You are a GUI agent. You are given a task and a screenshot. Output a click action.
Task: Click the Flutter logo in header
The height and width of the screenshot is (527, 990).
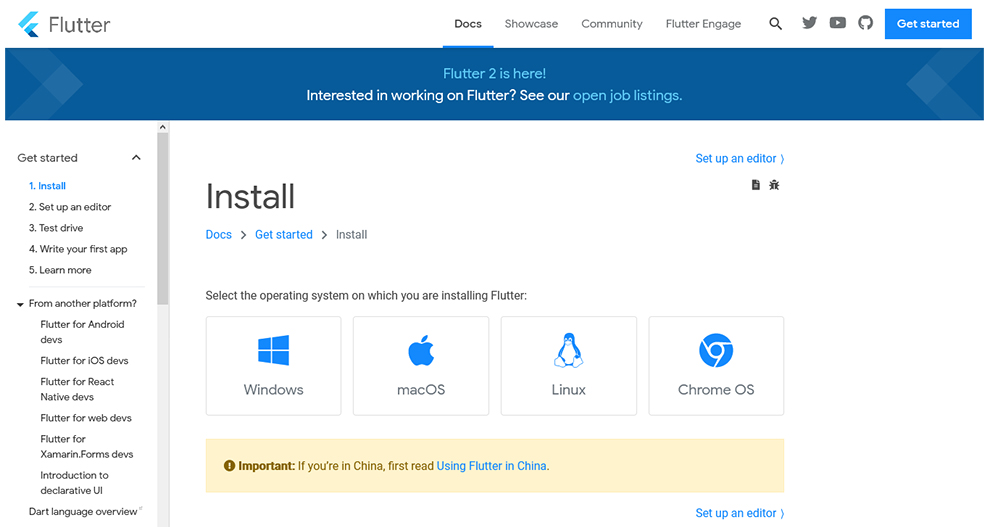pyautogui.click(x=64, y=25)
